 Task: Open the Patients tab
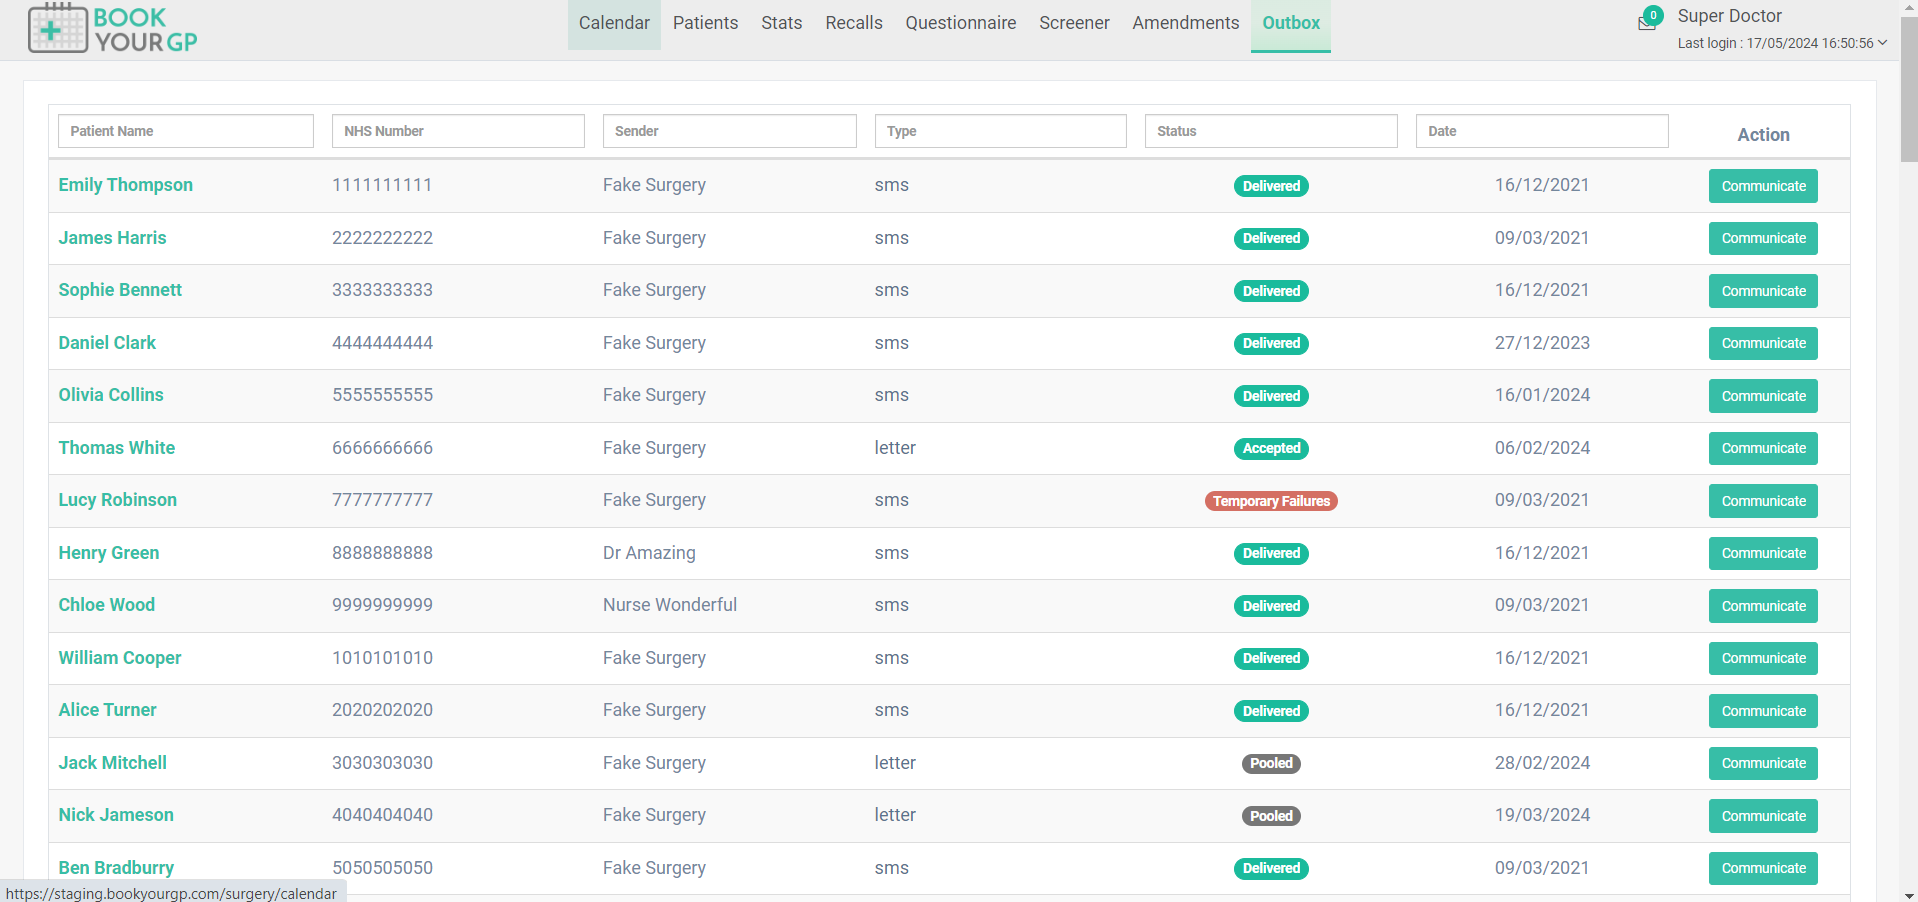click(x=705, y=23)
